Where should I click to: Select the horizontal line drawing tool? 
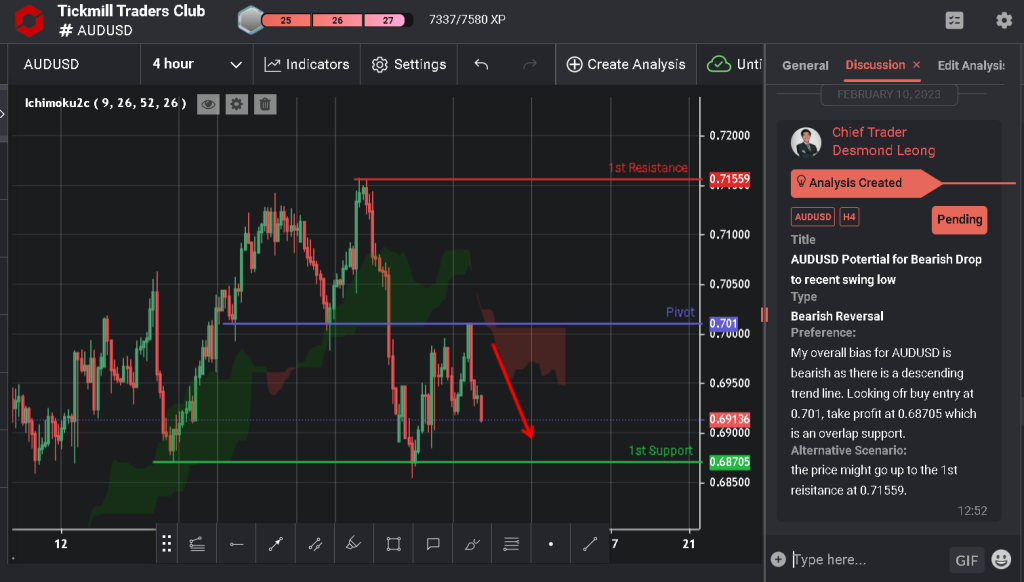236,544
